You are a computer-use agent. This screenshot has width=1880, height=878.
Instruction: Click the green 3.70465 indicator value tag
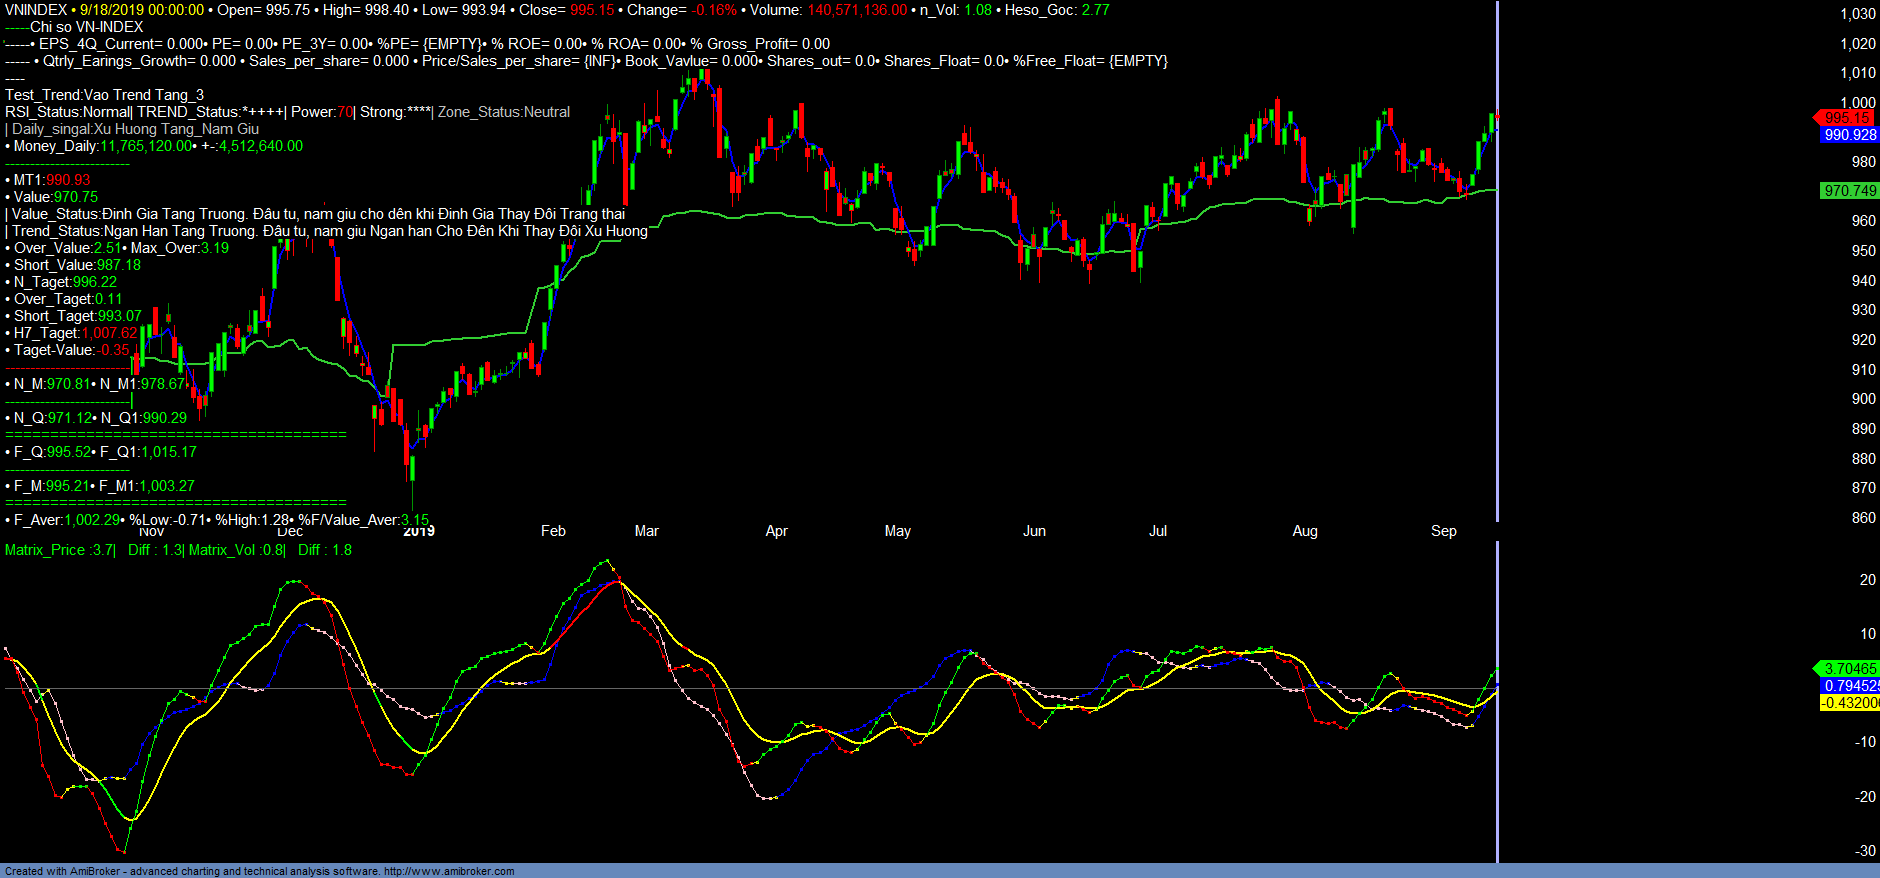[x=1849, y=669]
